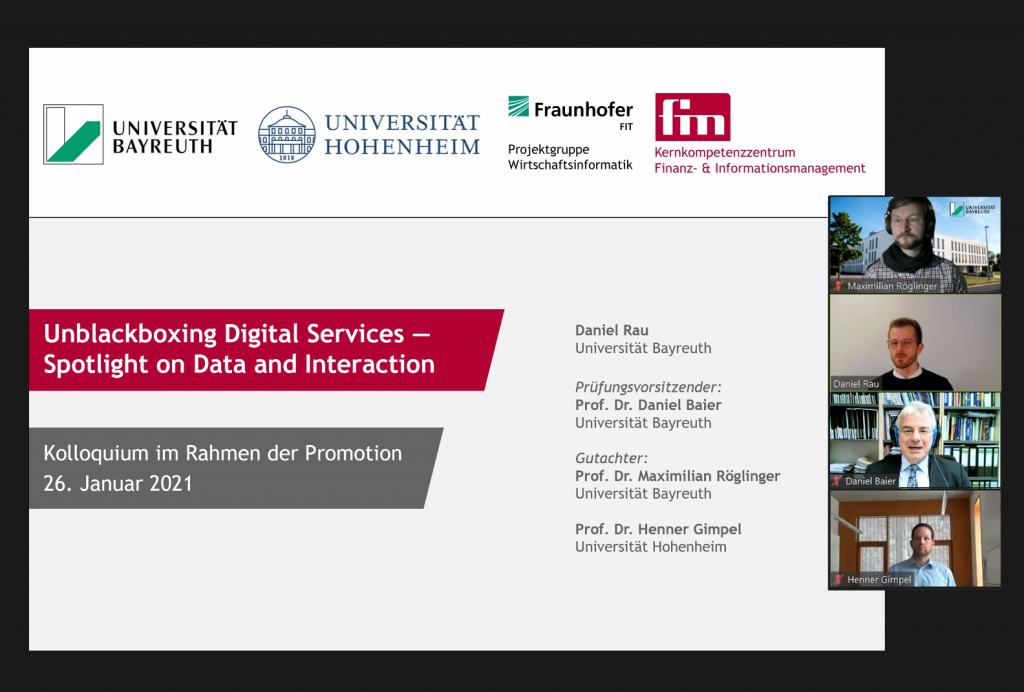Select Daniel Baier's video tile

(x=915, y=441)
